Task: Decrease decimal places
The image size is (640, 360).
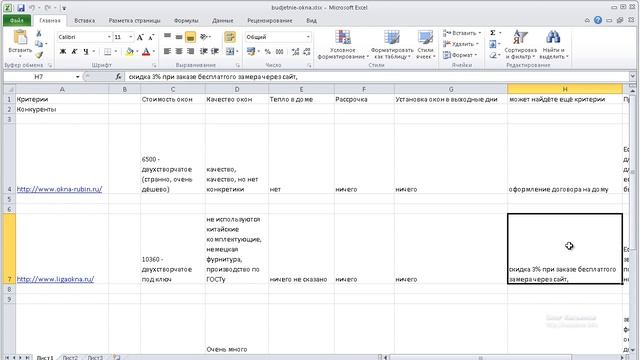Action: tap(307, 51)
